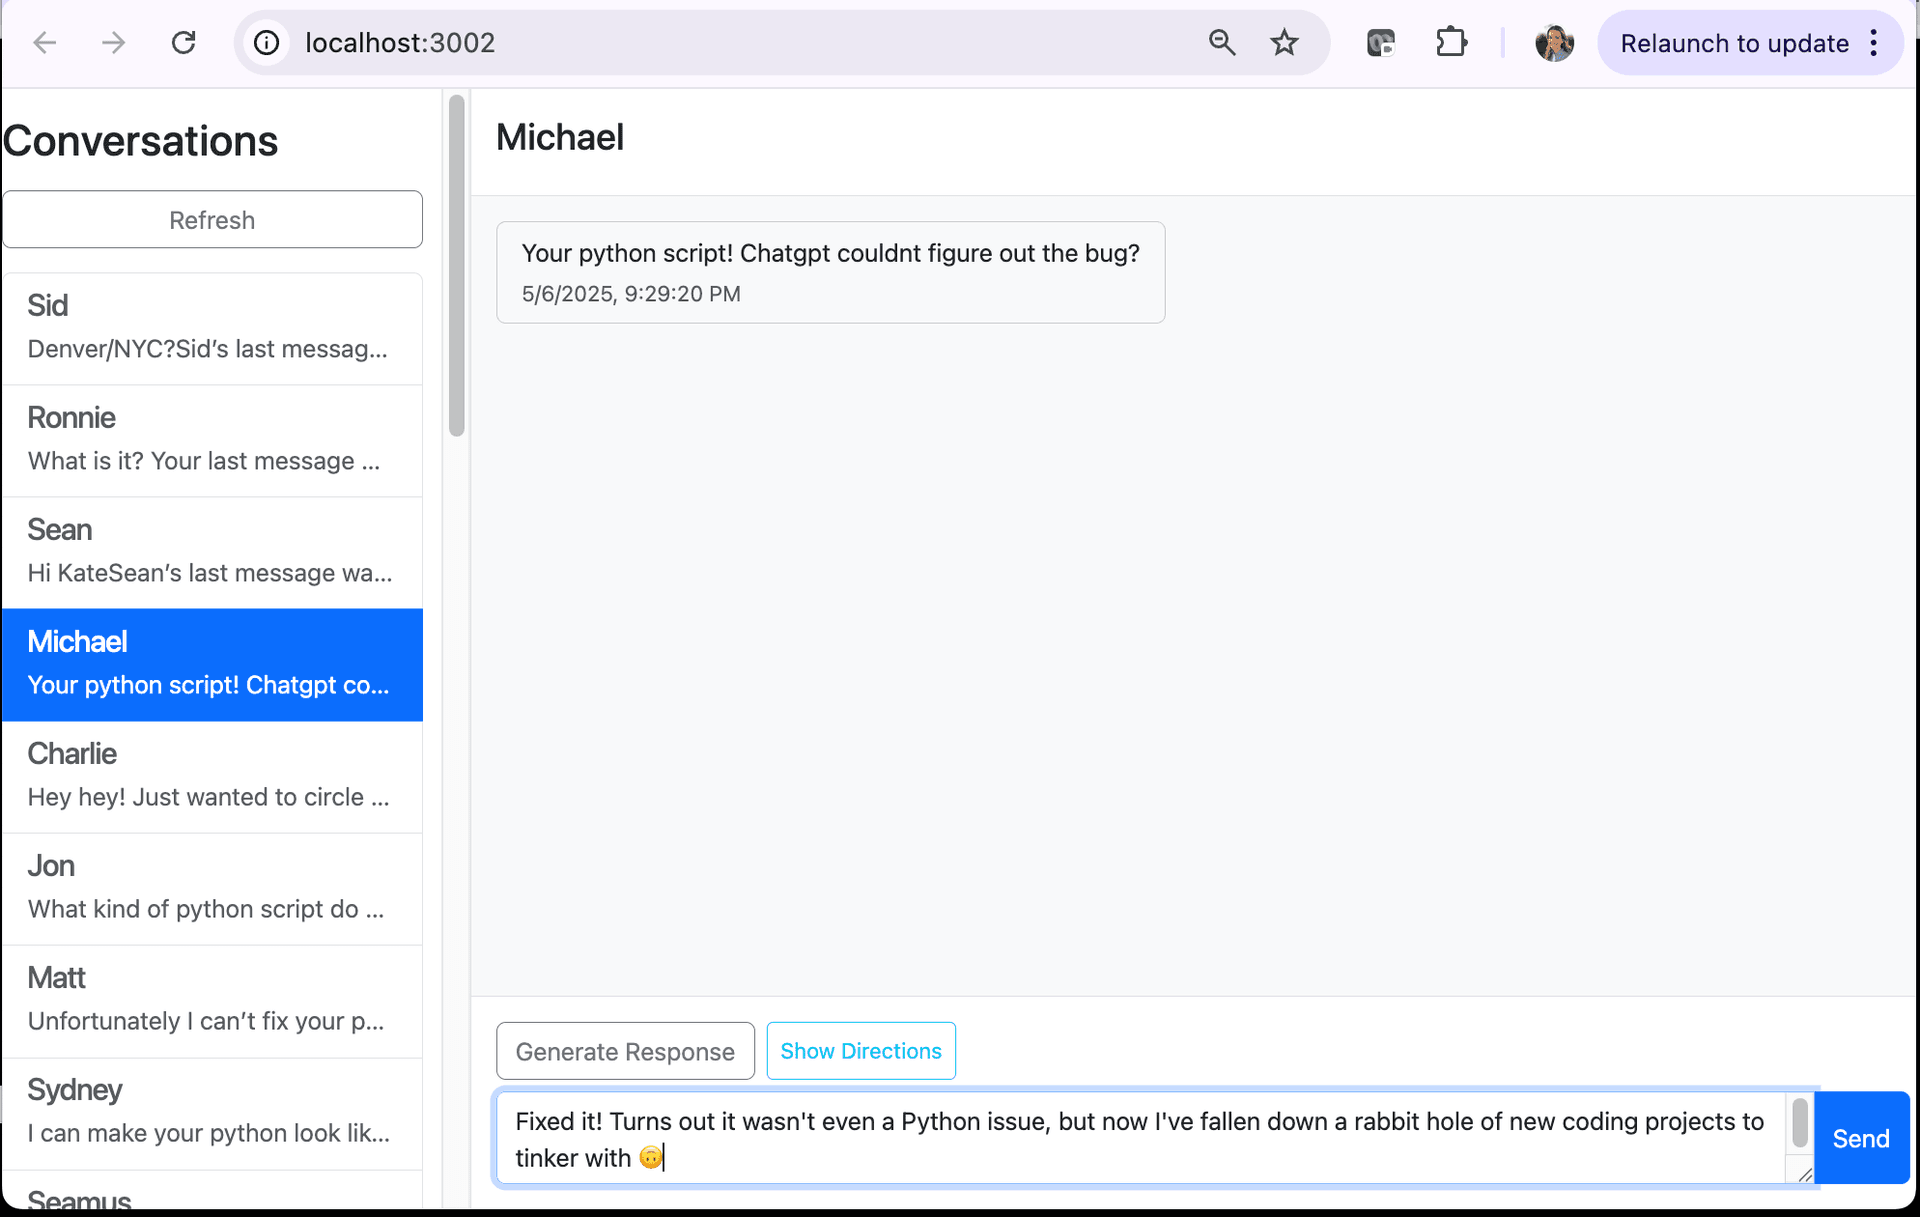Click Relaunch to update

point(1734,43)
